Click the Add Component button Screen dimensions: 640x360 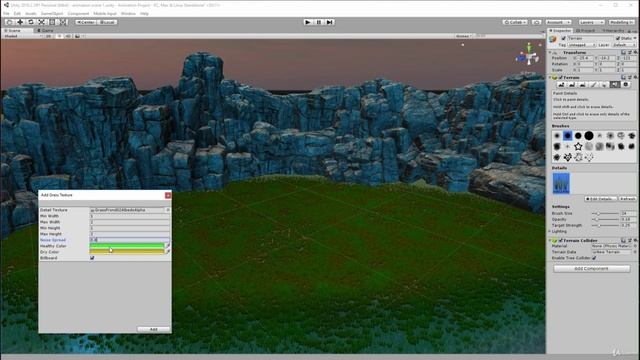pyautogui.click(x=591, y=269)
